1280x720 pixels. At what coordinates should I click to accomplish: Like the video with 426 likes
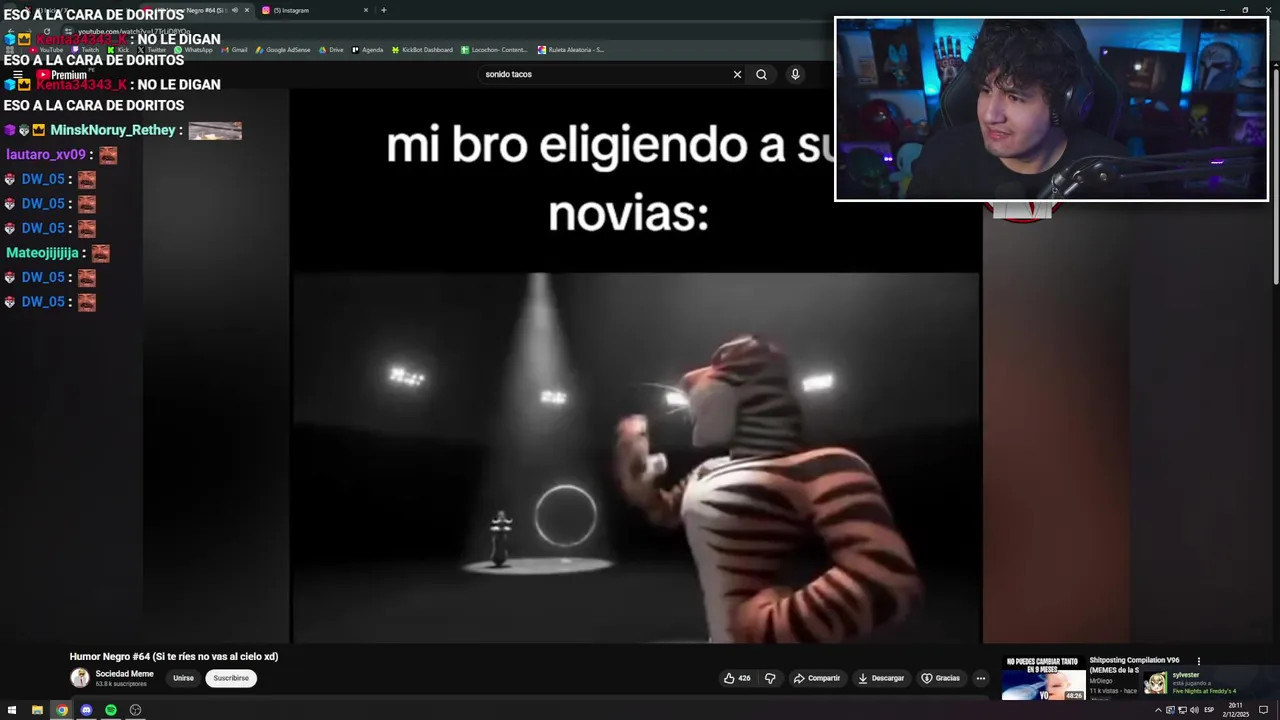point(737,678)
